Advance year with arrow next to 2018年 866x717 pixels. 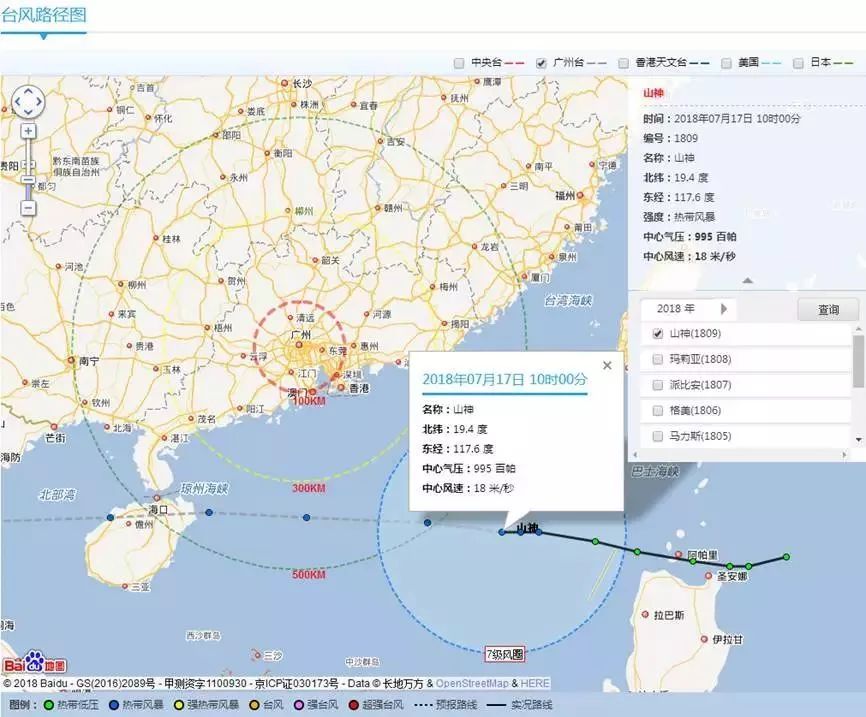724,309
